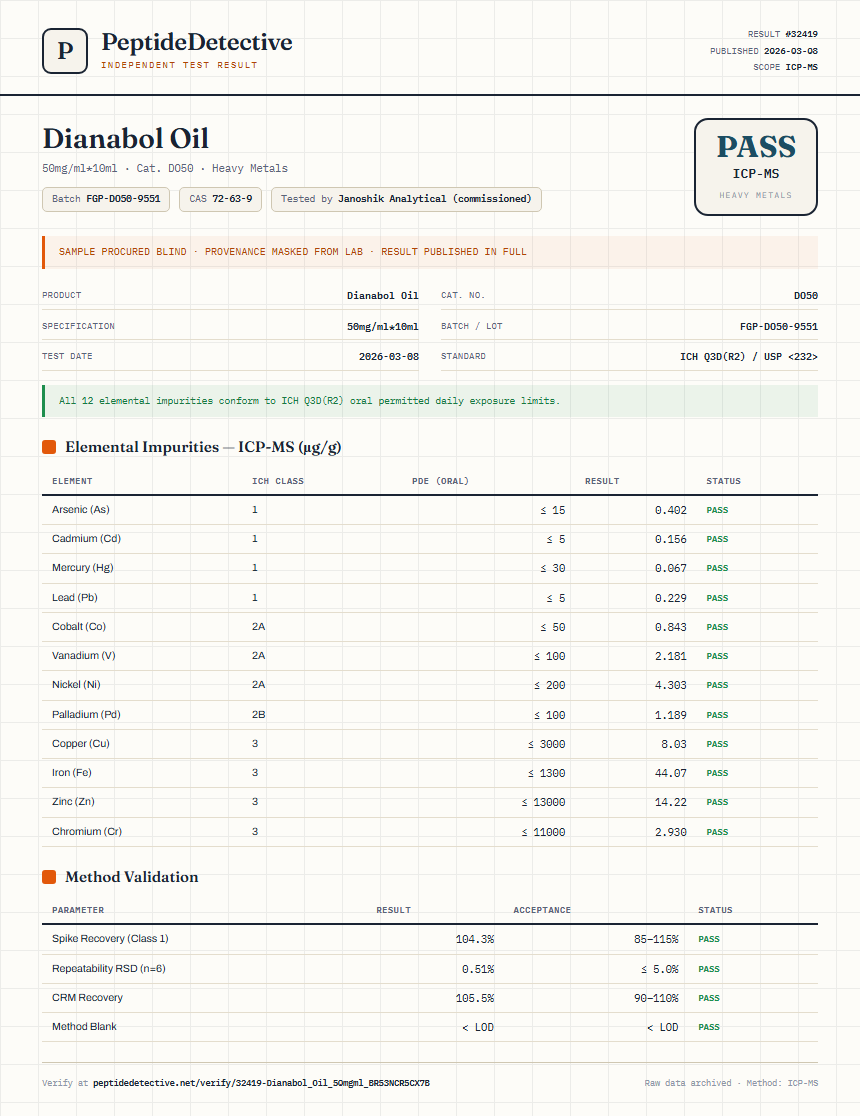Click the Vanadium (V) row label
The width and height of the screenshot is (860, 1116).
point(83,656)
